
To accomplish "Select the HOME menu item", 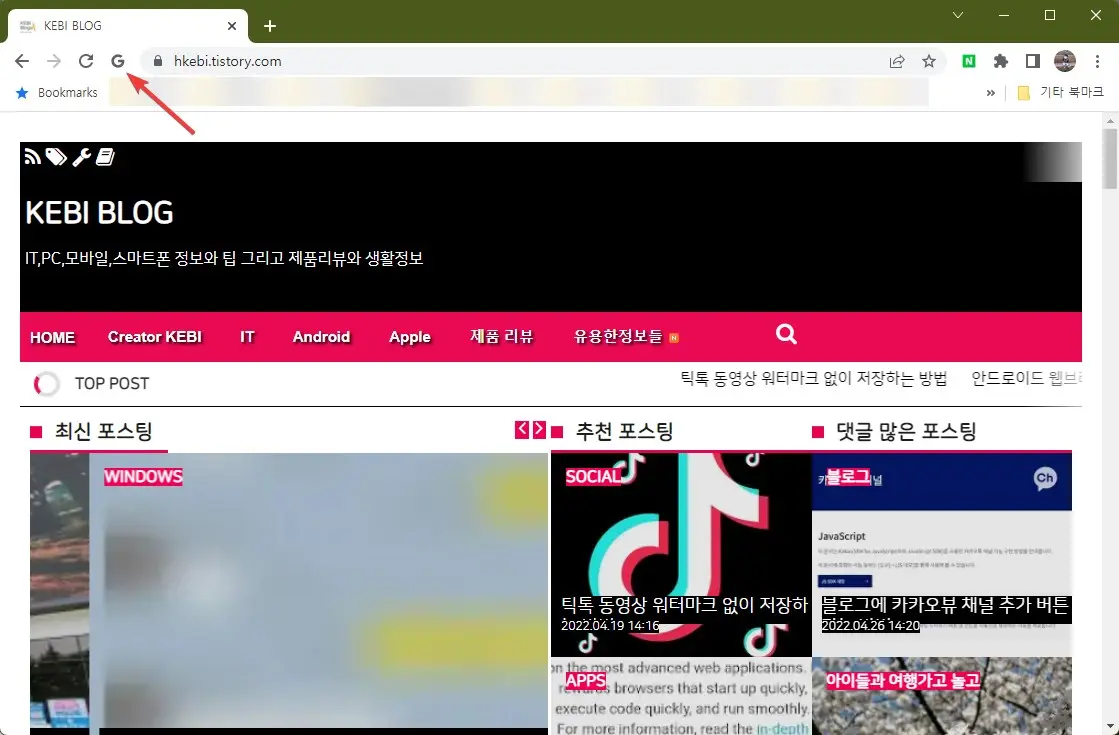I will (x=53, y=337).
